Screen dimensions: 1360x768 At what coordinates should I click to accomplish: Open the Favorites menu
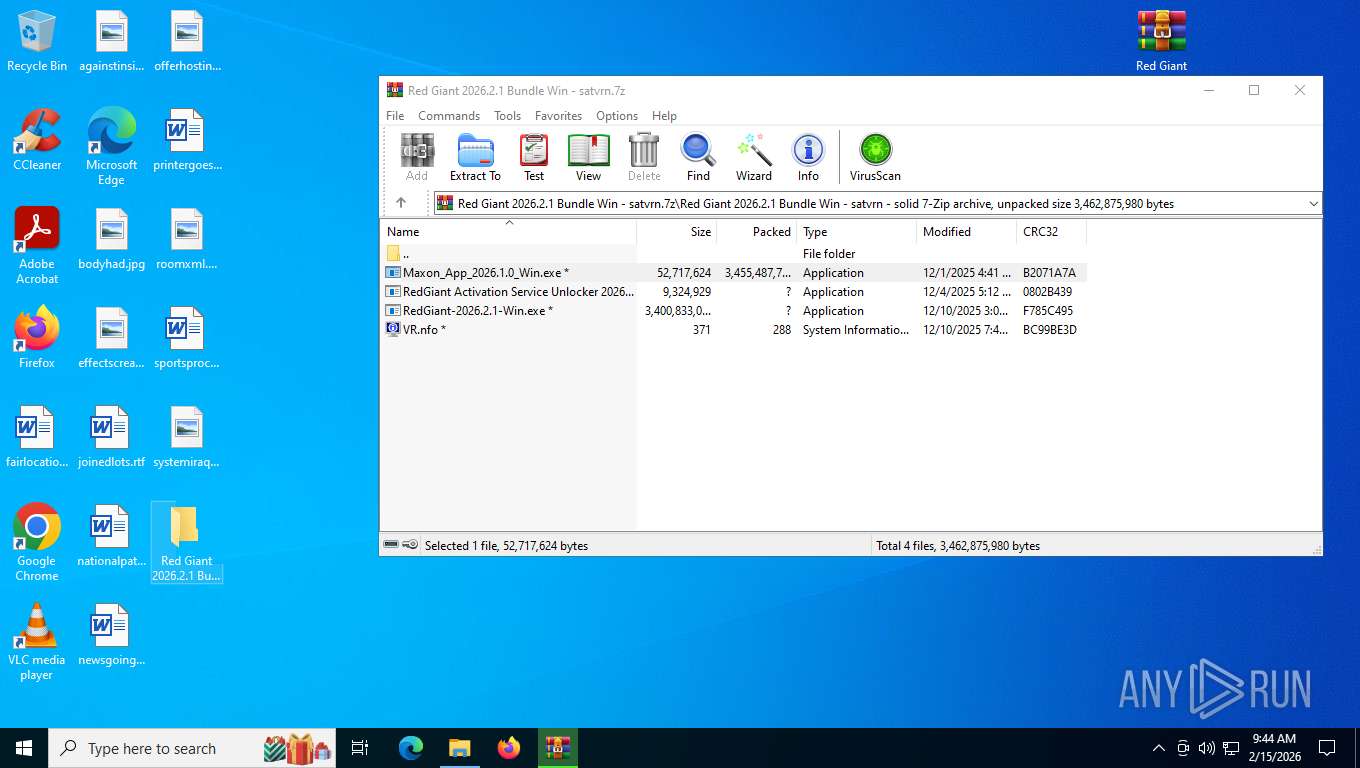coord(558,116)
